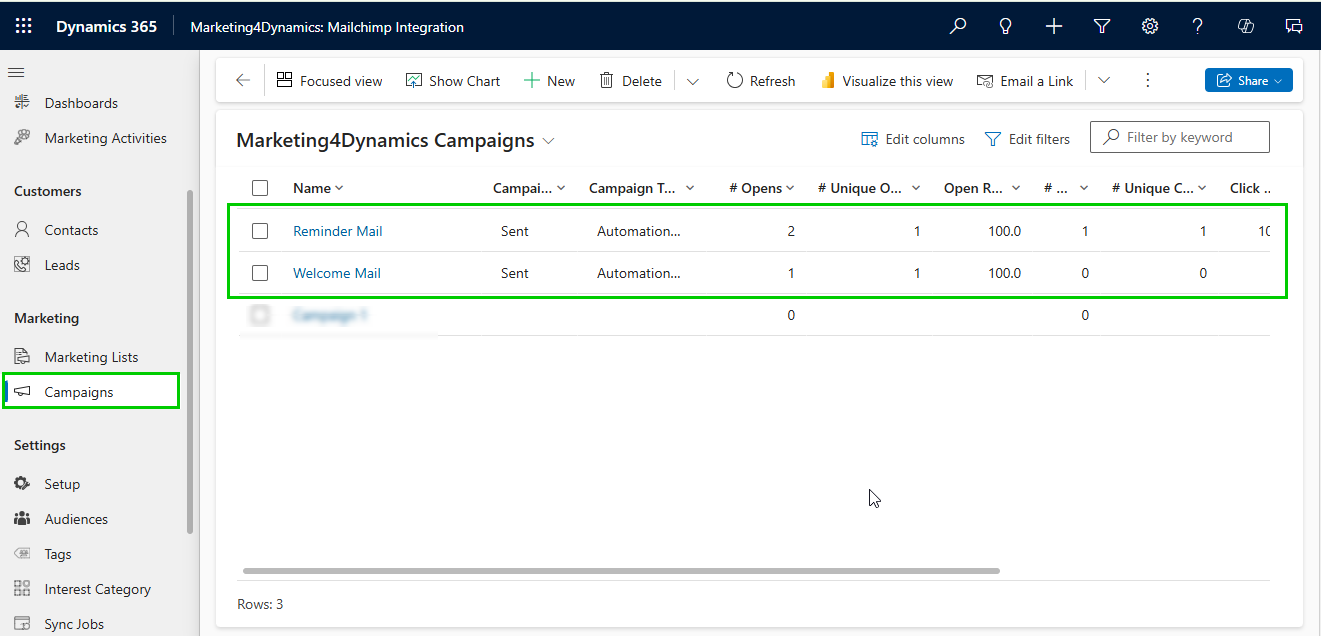
Task: Open the view selector for Marketing4Dynamics Campaigns
Action: point(548,140)
